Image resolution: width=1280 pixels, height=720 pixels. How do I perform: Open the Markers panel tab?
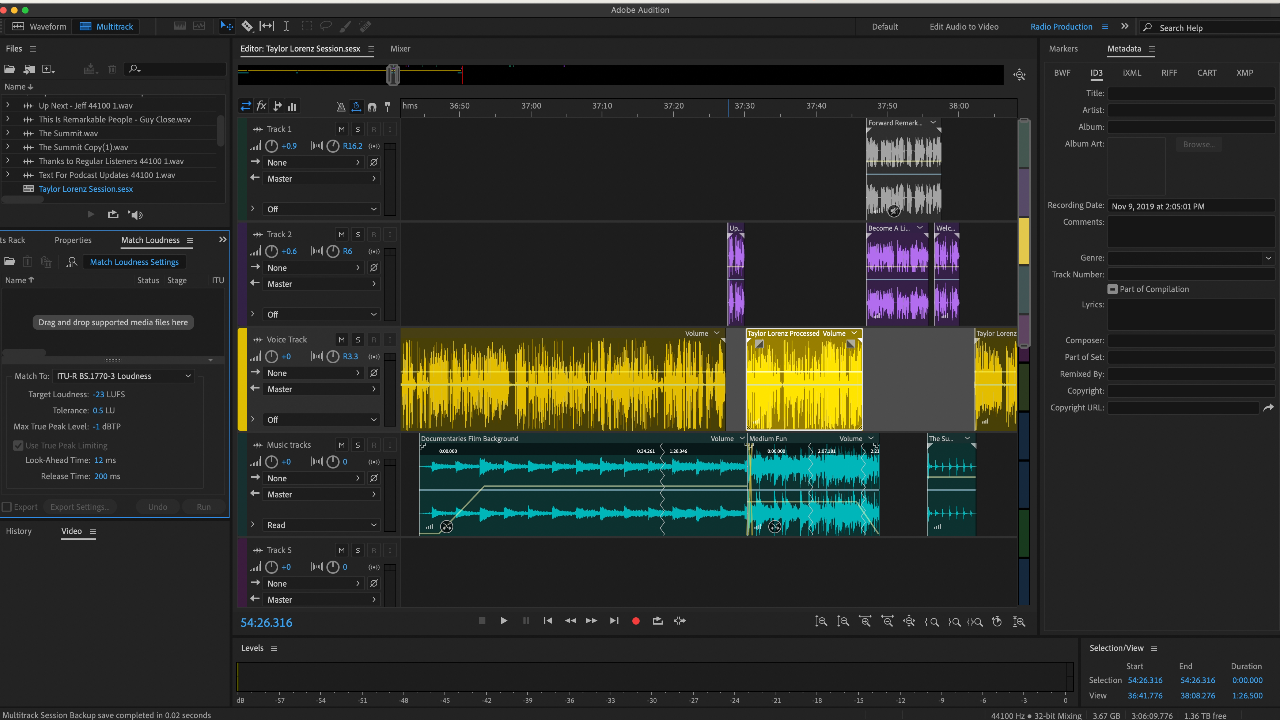point(1063,48)
